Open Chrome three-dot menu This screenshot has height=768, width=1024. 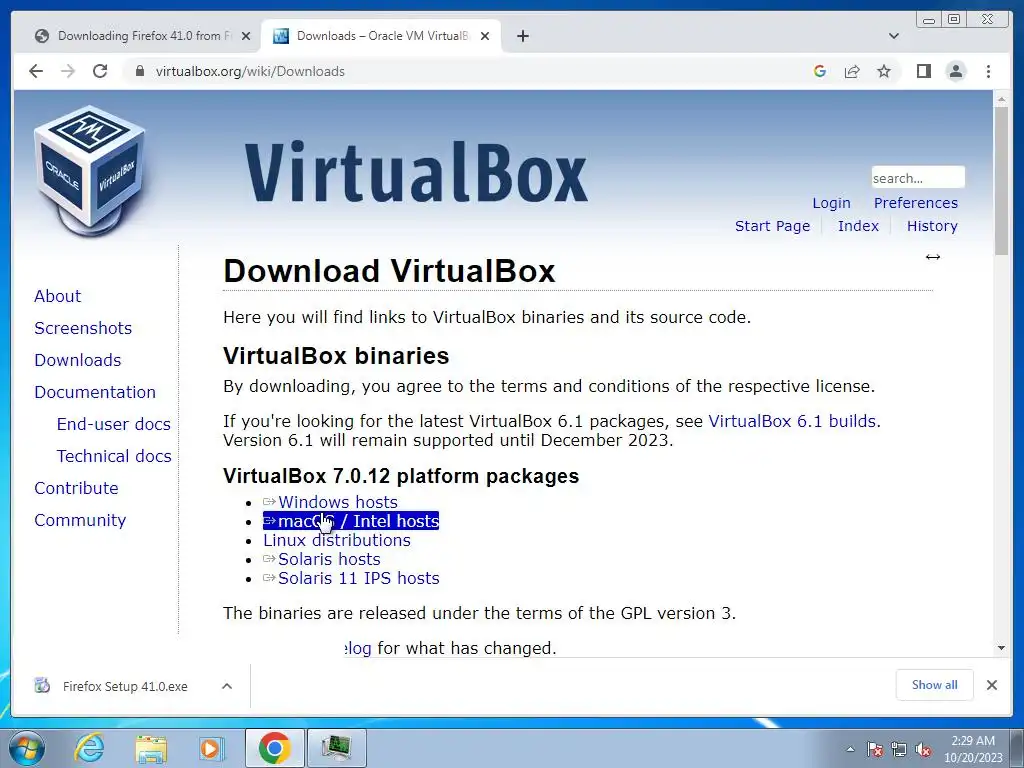point(988,71)
